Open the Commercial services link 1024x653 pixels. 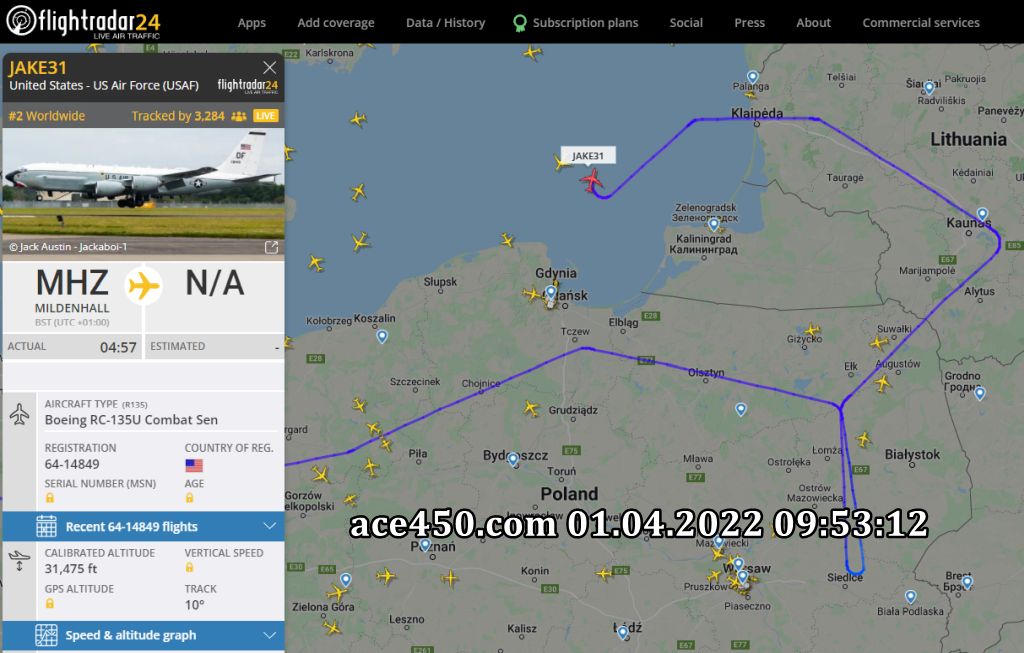point(921,23)
